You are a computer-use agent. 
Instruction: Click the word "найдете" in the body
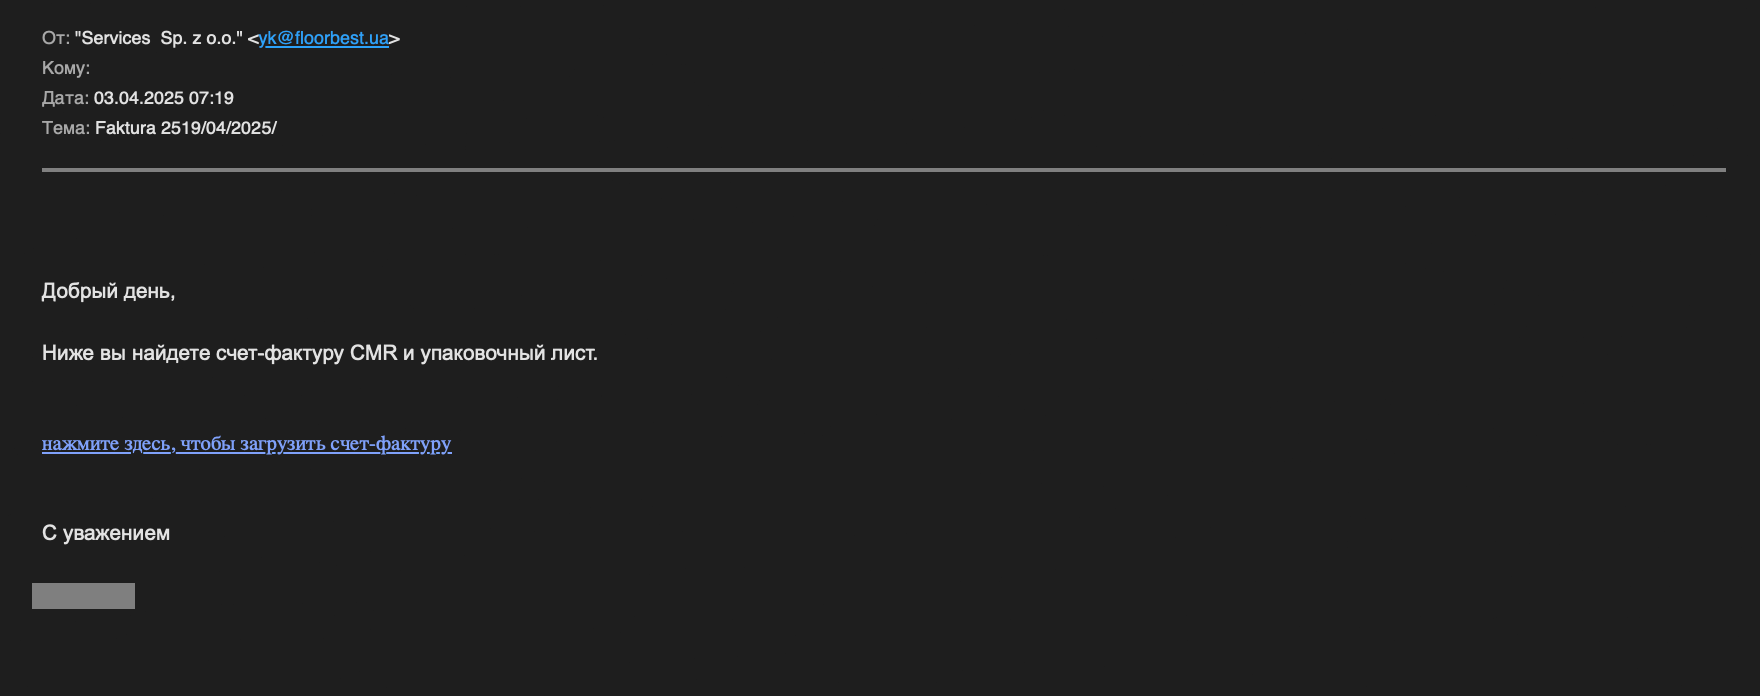[171, 353]
